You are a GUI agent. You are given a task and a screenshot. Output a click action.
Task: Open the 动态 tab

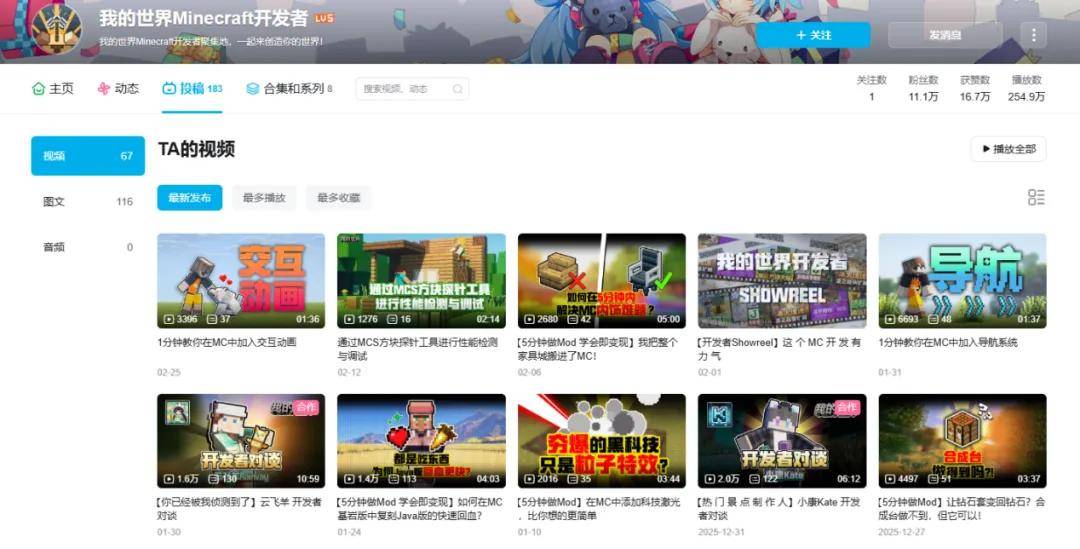click(x=118, y=89)
